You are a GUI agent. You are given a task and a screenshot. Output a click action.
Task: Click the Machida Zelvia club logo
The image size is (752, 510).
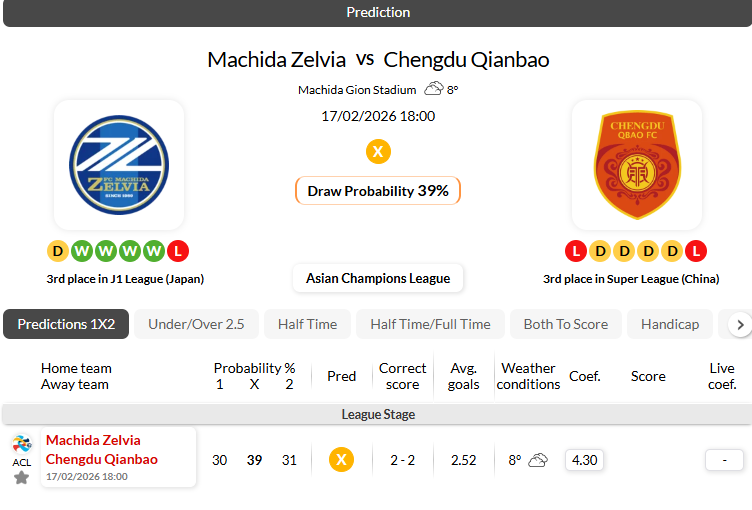(x=118, y=165)
